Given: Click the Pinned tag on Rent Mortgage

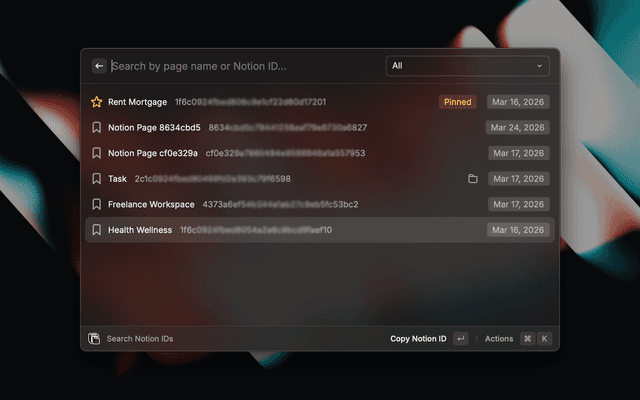Looking at the screenshot, I should point(457,102).
